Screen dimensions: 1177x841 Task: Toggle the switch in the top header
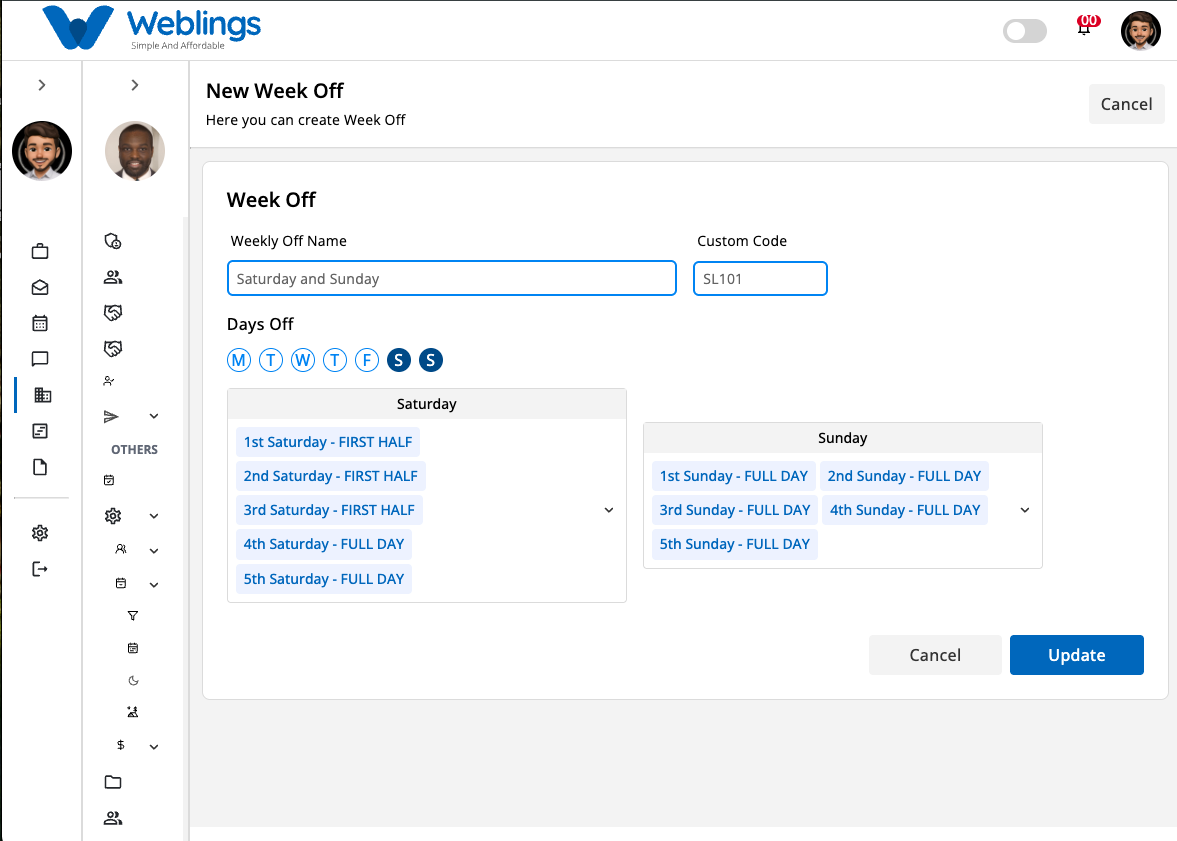1025,31
